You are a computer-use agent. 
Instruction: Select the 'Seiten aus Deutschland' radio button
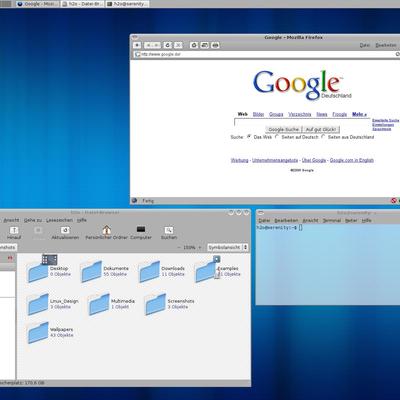point(323,137)
